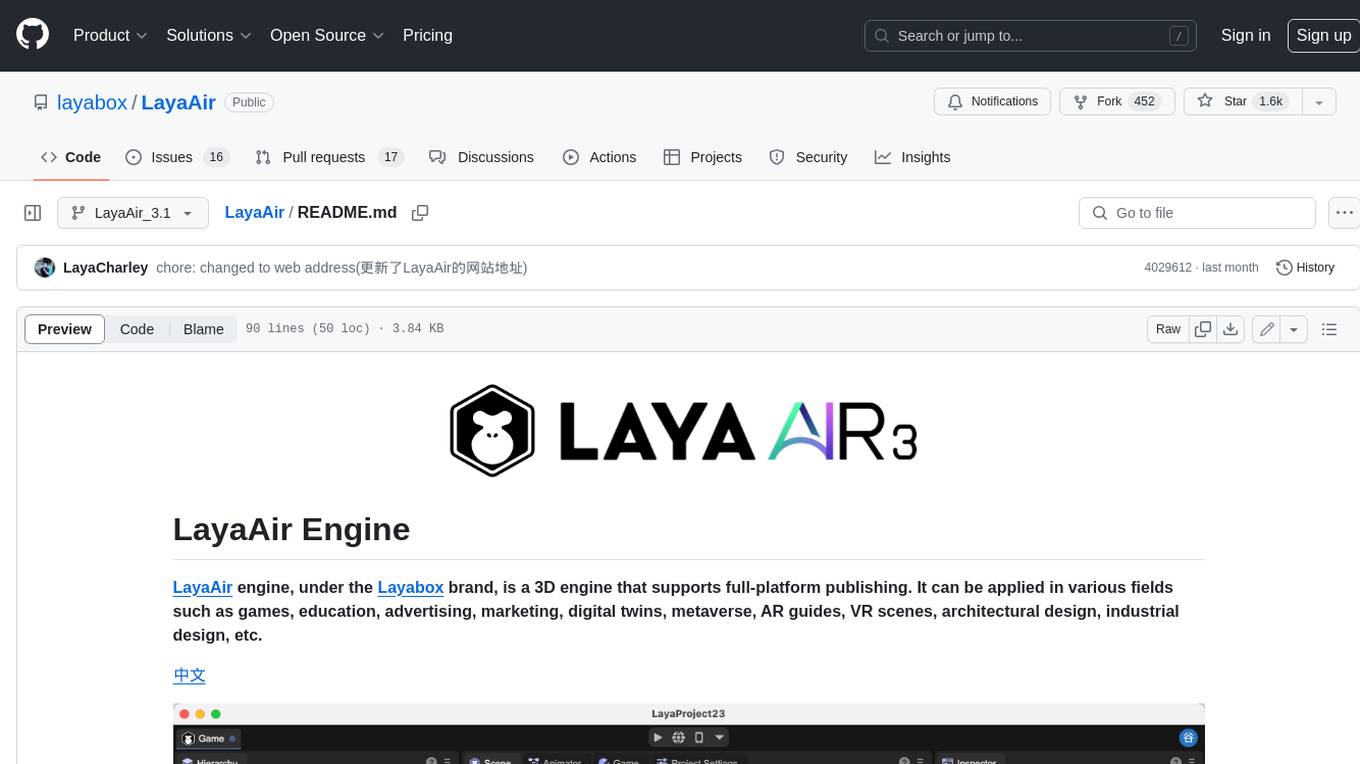
Task: Expand the file tree side panel
Action: click(32, 213)
